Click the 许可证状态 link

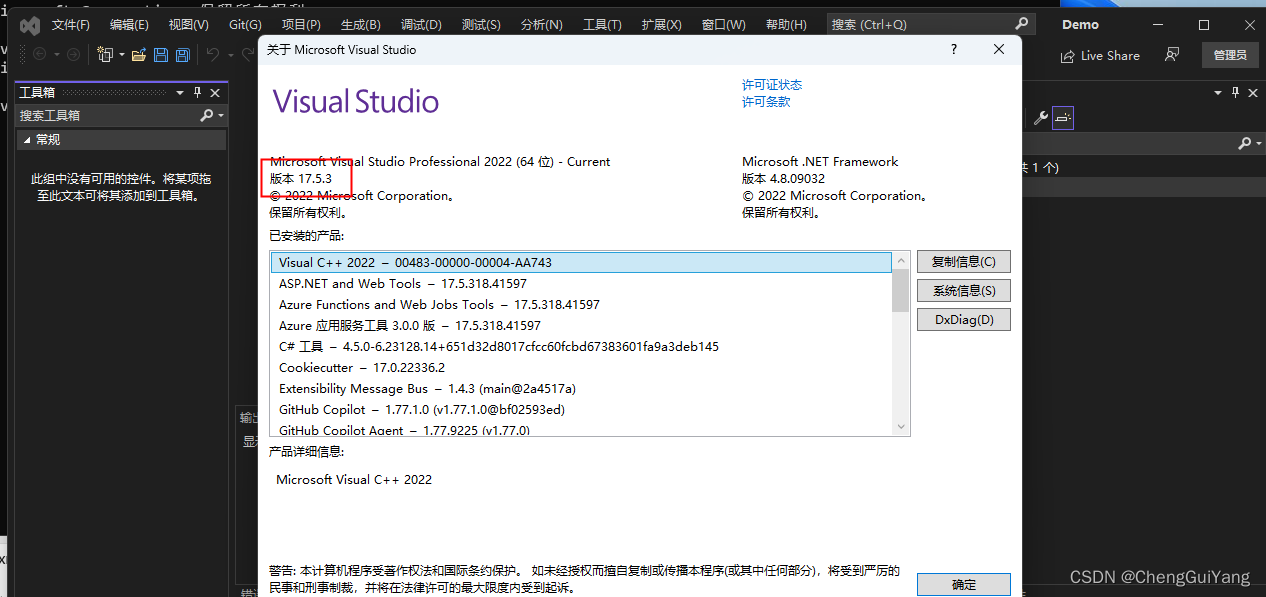[x=772, y=85]
